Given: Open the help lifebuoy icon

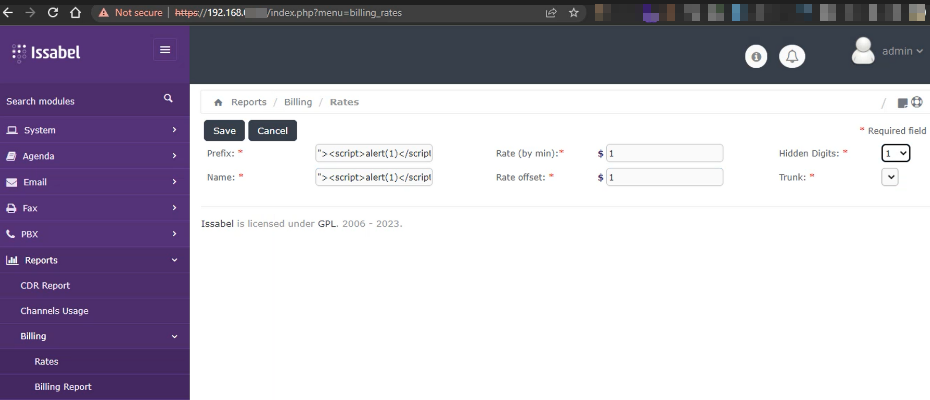Looking at the screenshot, I should click(x=917, y=102).
